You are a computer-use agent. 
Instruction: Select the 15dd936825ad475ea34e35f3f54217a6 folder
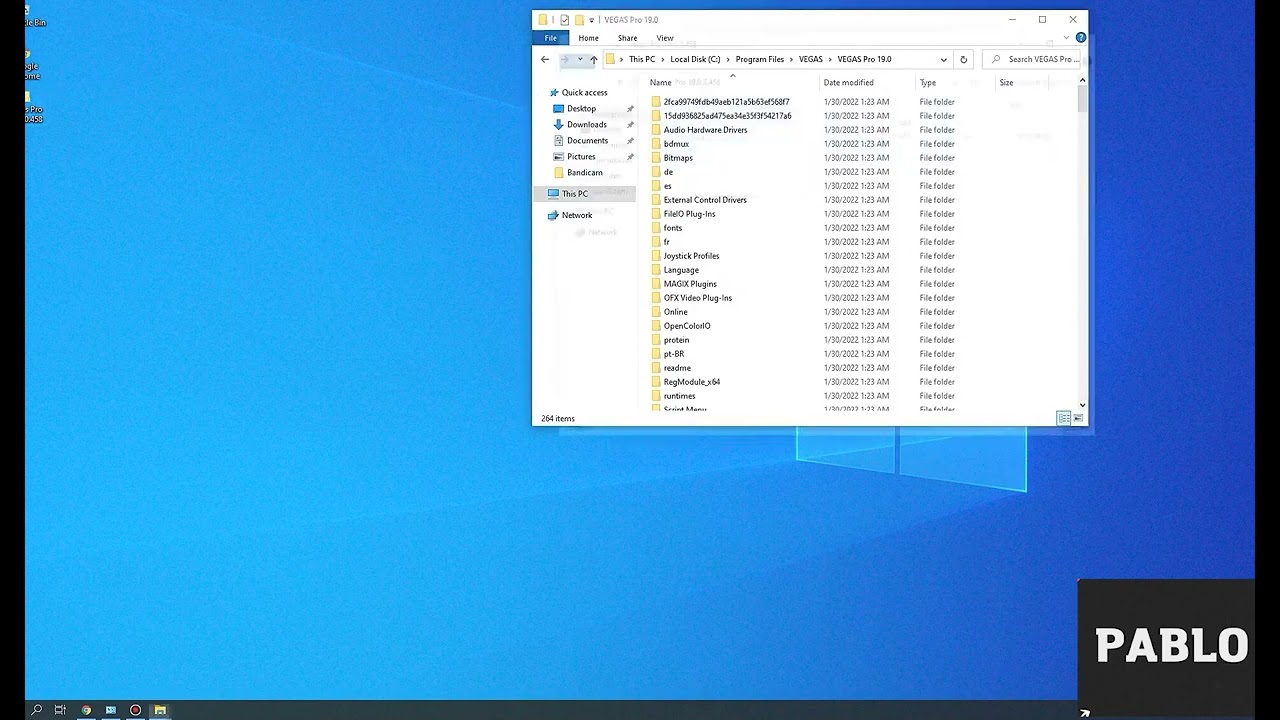(x=727, y=116)
